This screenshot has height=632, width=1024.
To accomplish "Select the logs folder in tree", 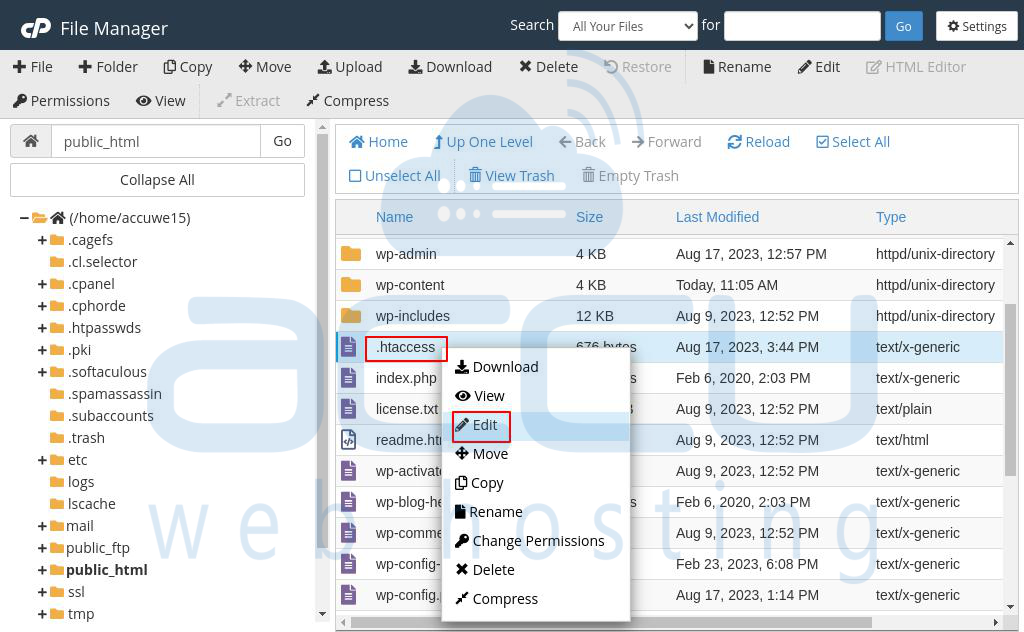I will coord(81,482).
